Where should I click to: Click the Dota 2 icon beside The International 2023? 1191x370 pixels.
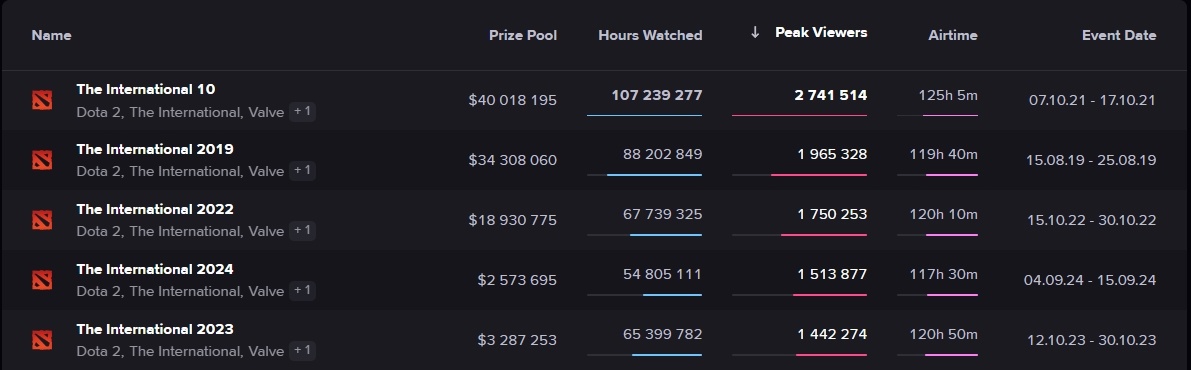tap(42, 340)
